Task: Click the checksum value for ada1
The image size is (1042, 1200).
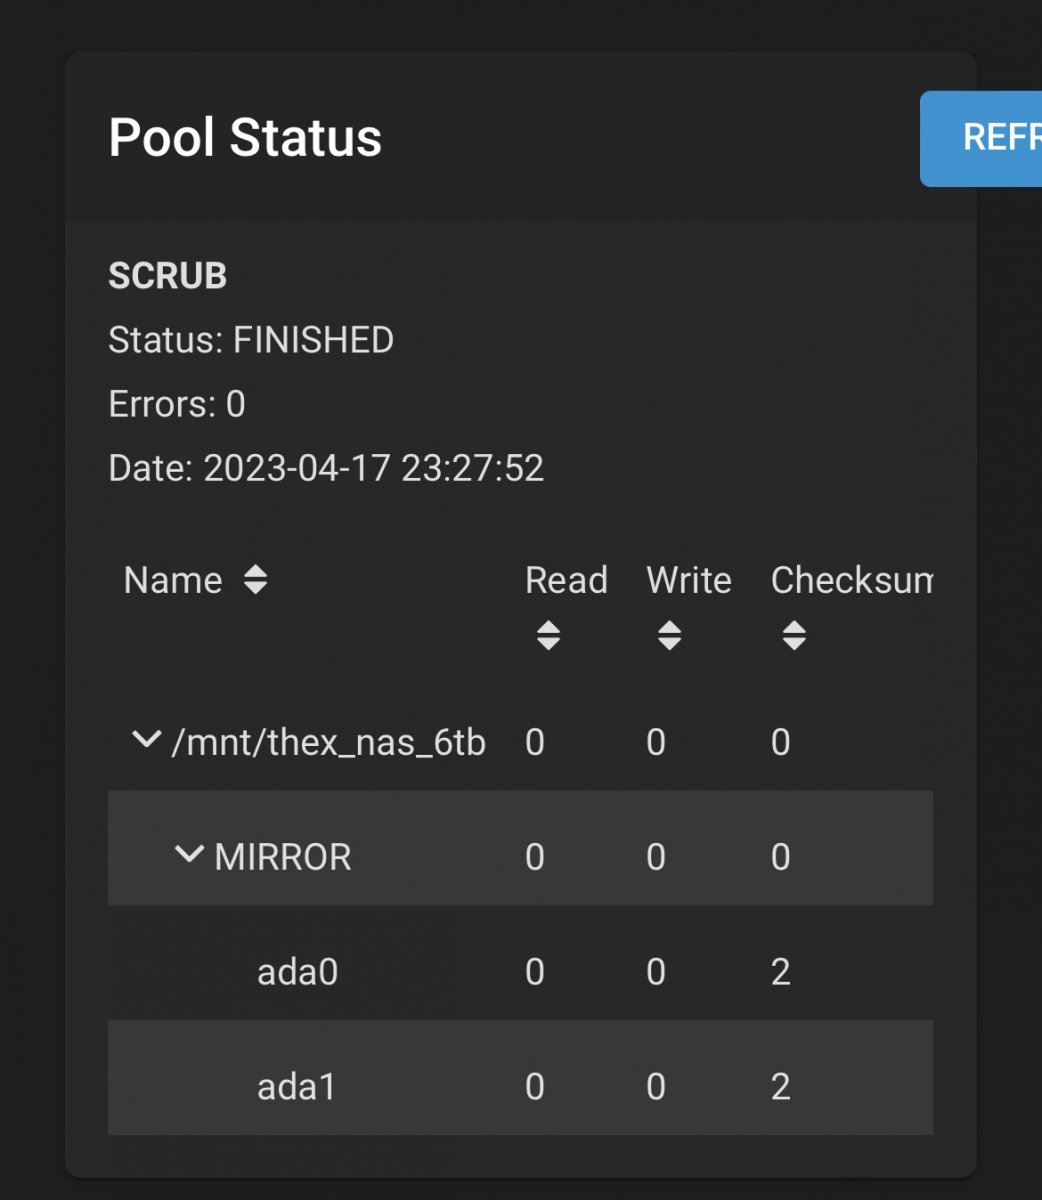Action: click(781, 1087)
